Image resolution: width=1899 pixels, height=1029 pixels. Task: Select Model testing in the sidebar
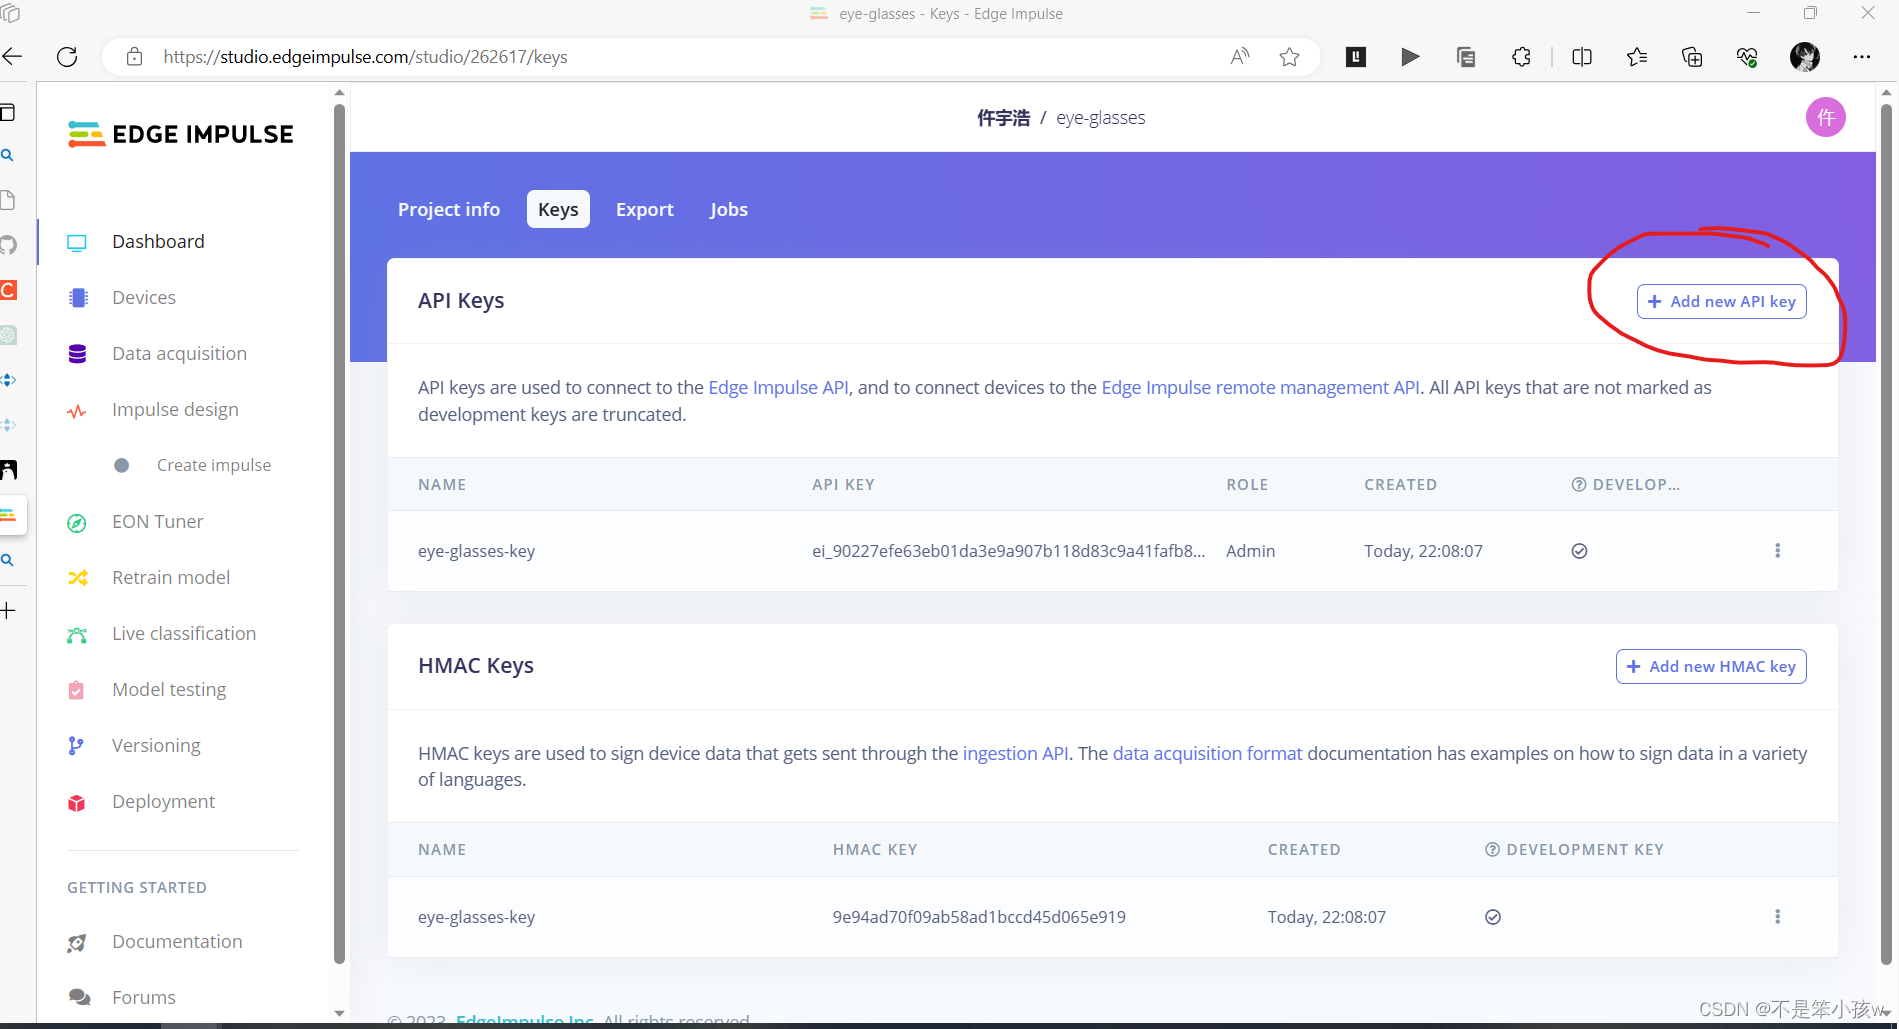coord(168,689)
